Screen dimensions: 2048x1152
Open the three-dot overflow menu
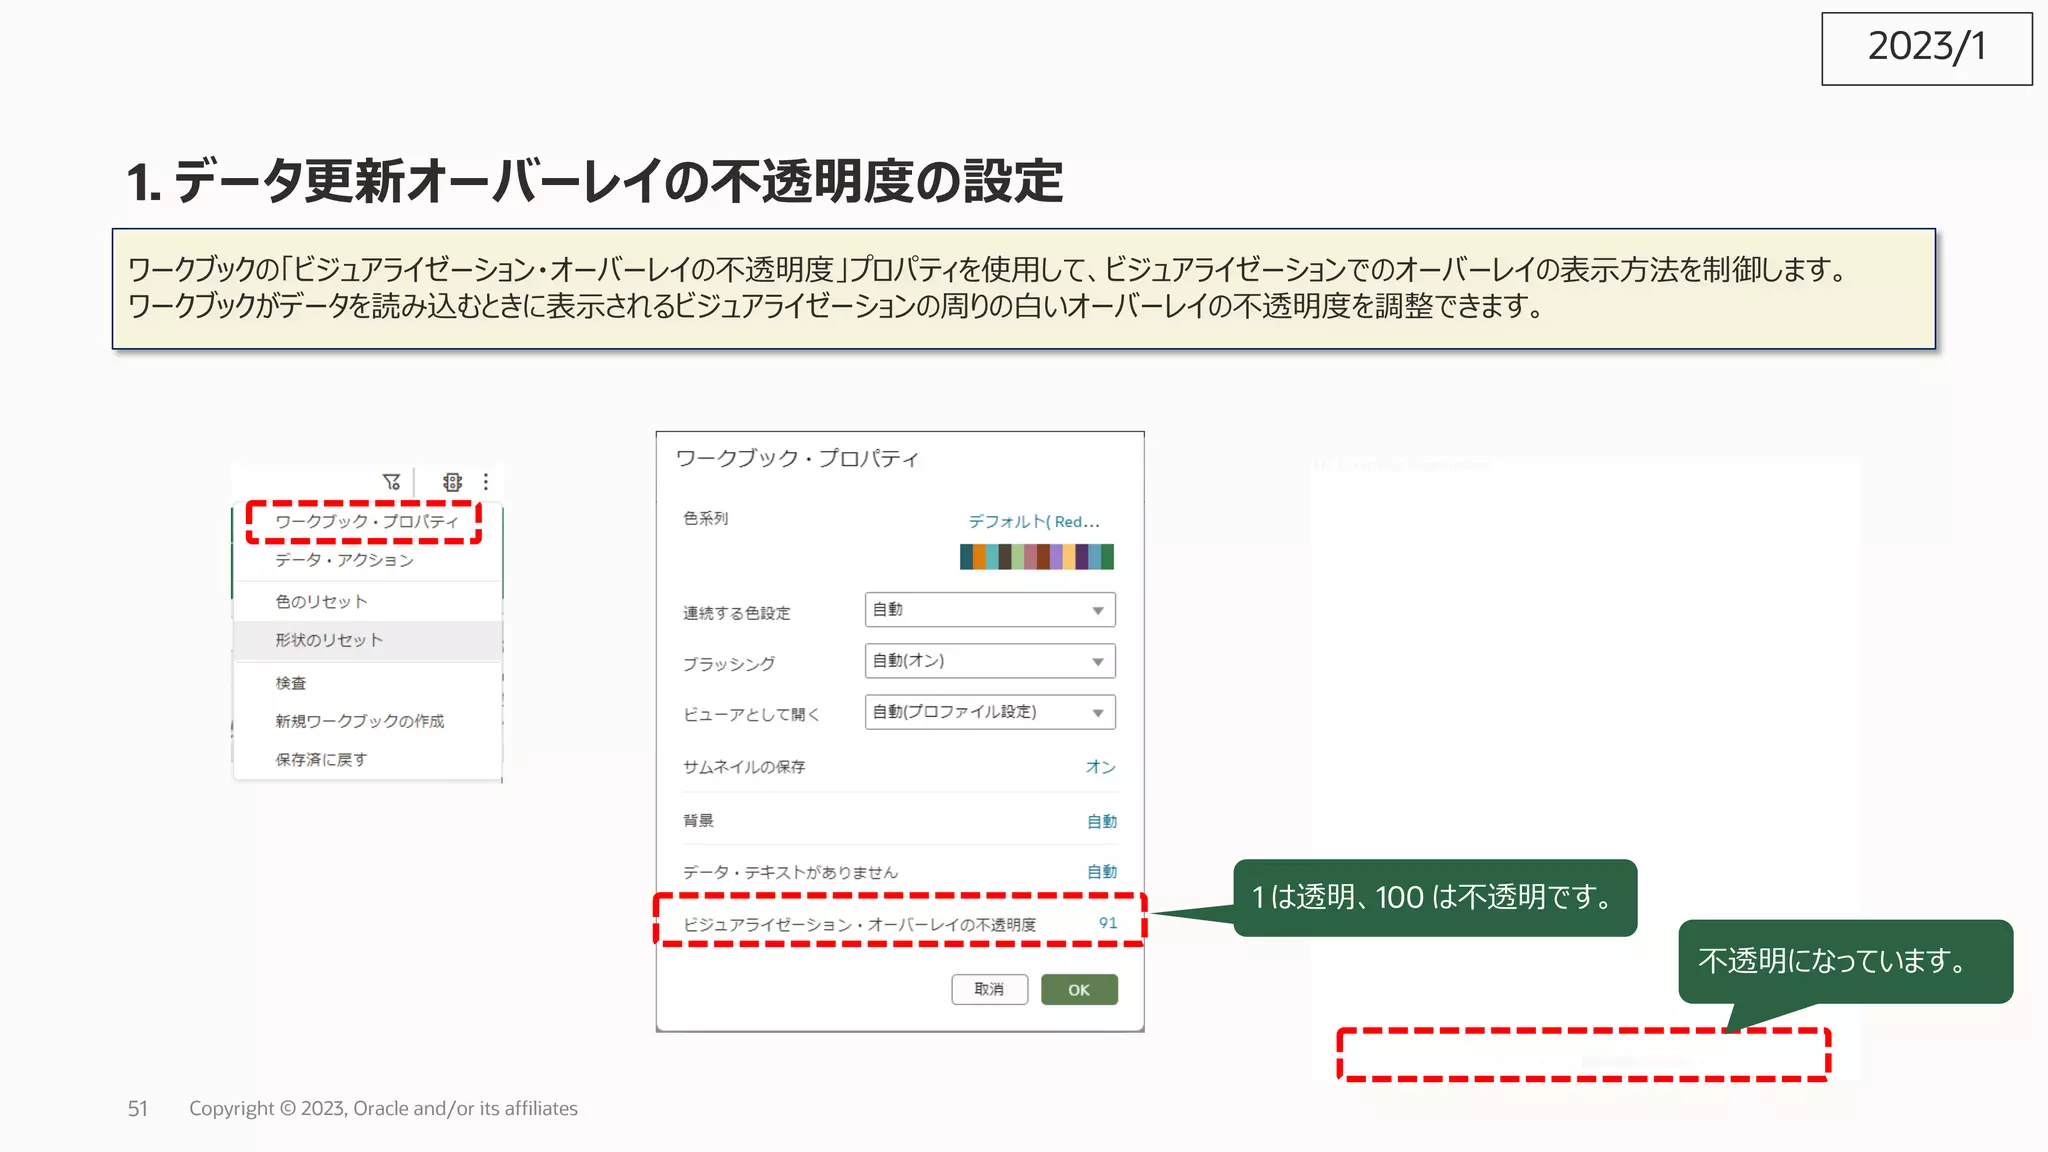486,482
